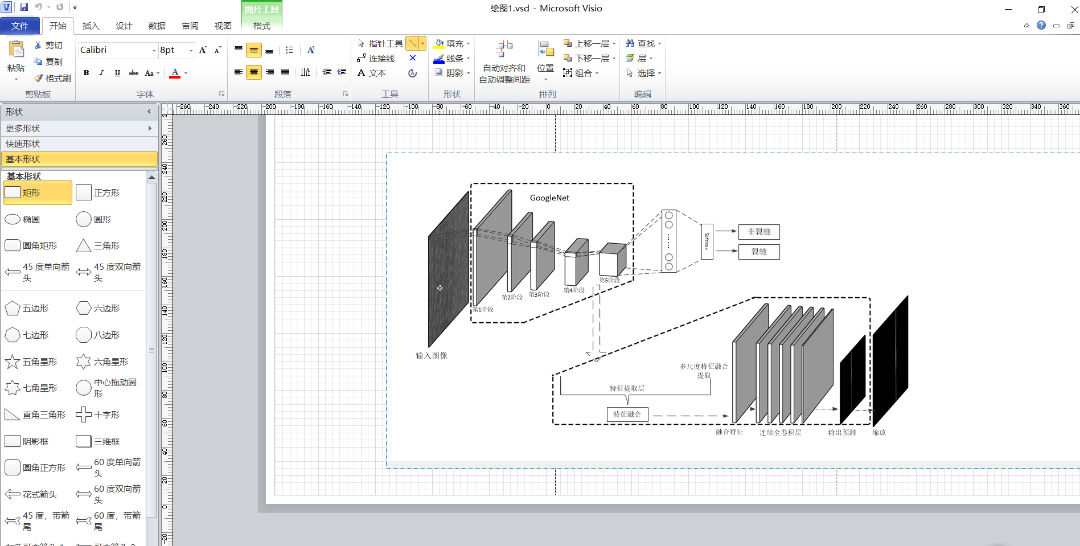
Task: Open the 8pt font size dropdown
Action: 190,49
